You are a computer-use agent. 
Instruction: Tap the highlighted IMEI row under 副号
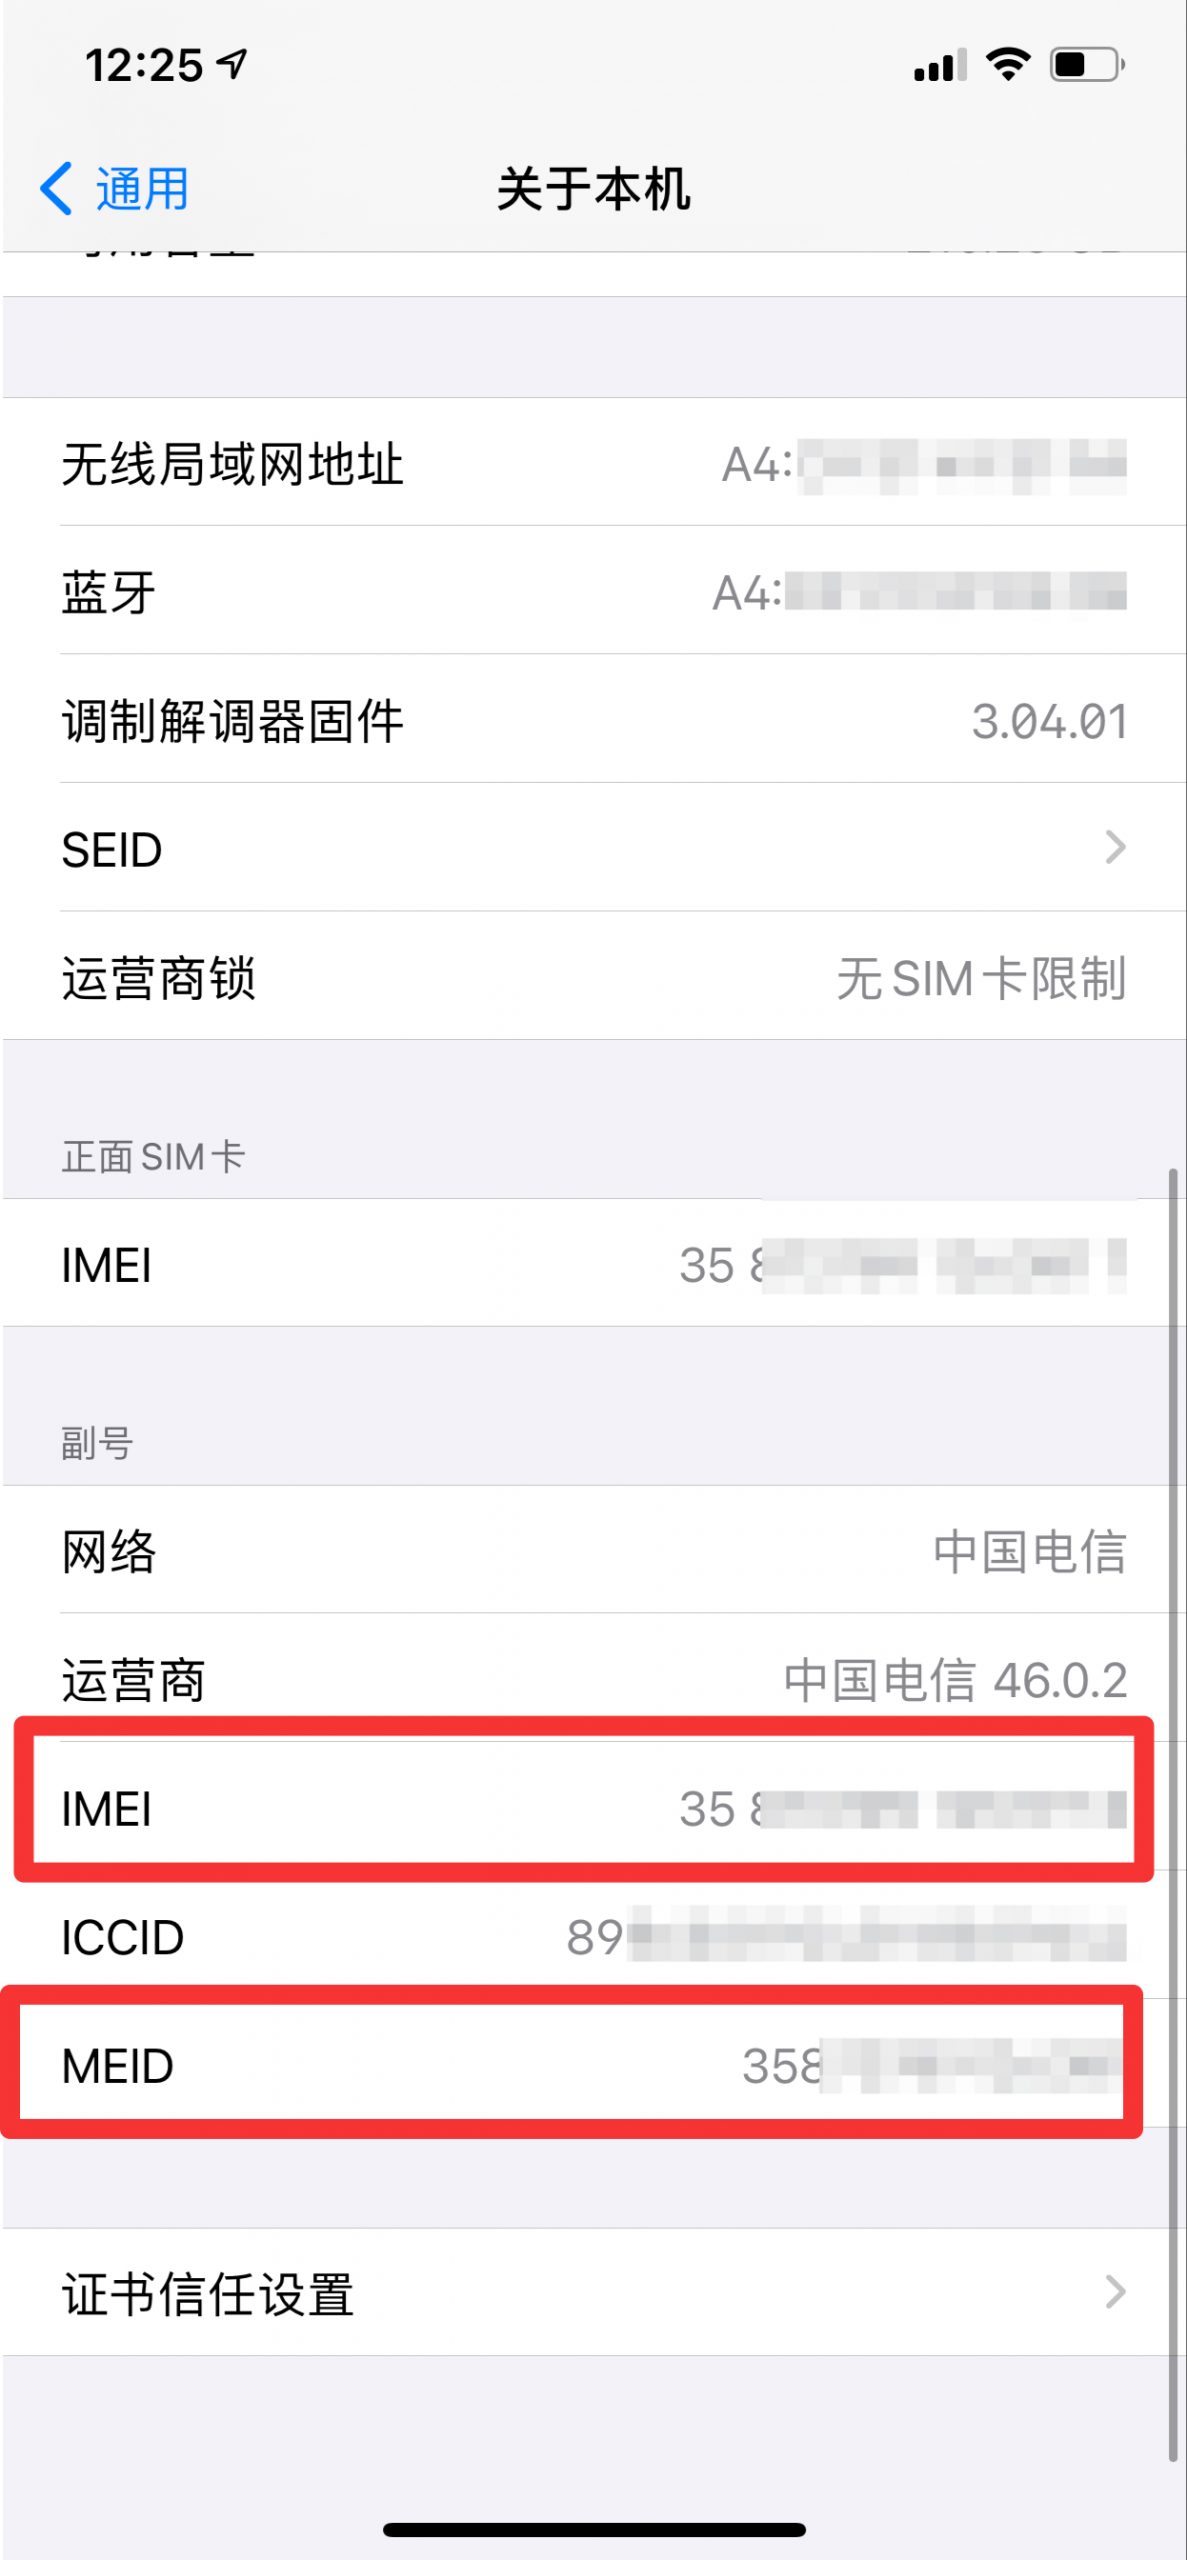(583, 1806)
